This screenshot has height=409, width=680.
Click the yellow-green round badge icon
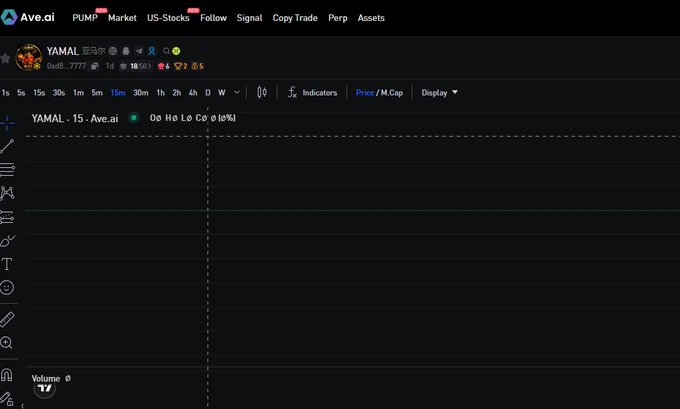click(176, 51)
